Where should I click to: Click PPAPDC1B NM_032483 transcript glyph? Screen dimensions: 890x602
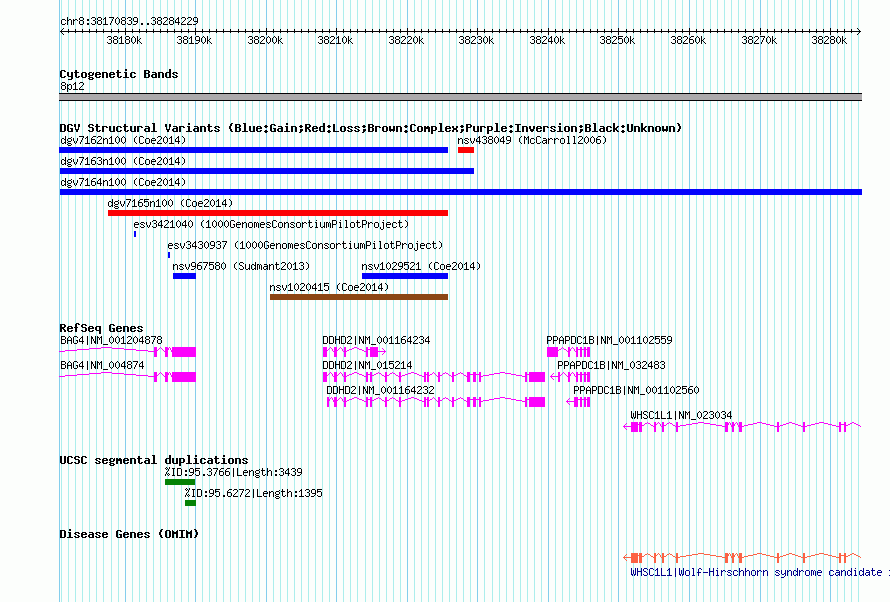coord(570,377)
